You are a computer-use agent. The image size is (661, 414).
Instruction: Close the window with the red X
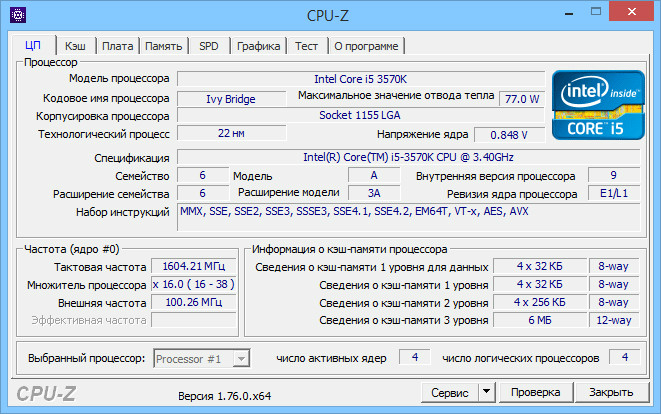coord(631,11)
